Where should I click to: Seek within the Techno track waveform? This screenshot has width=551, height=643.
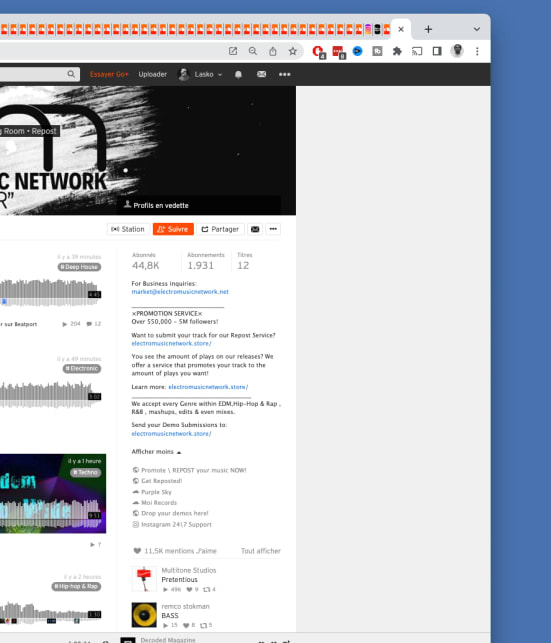point(50,513)
